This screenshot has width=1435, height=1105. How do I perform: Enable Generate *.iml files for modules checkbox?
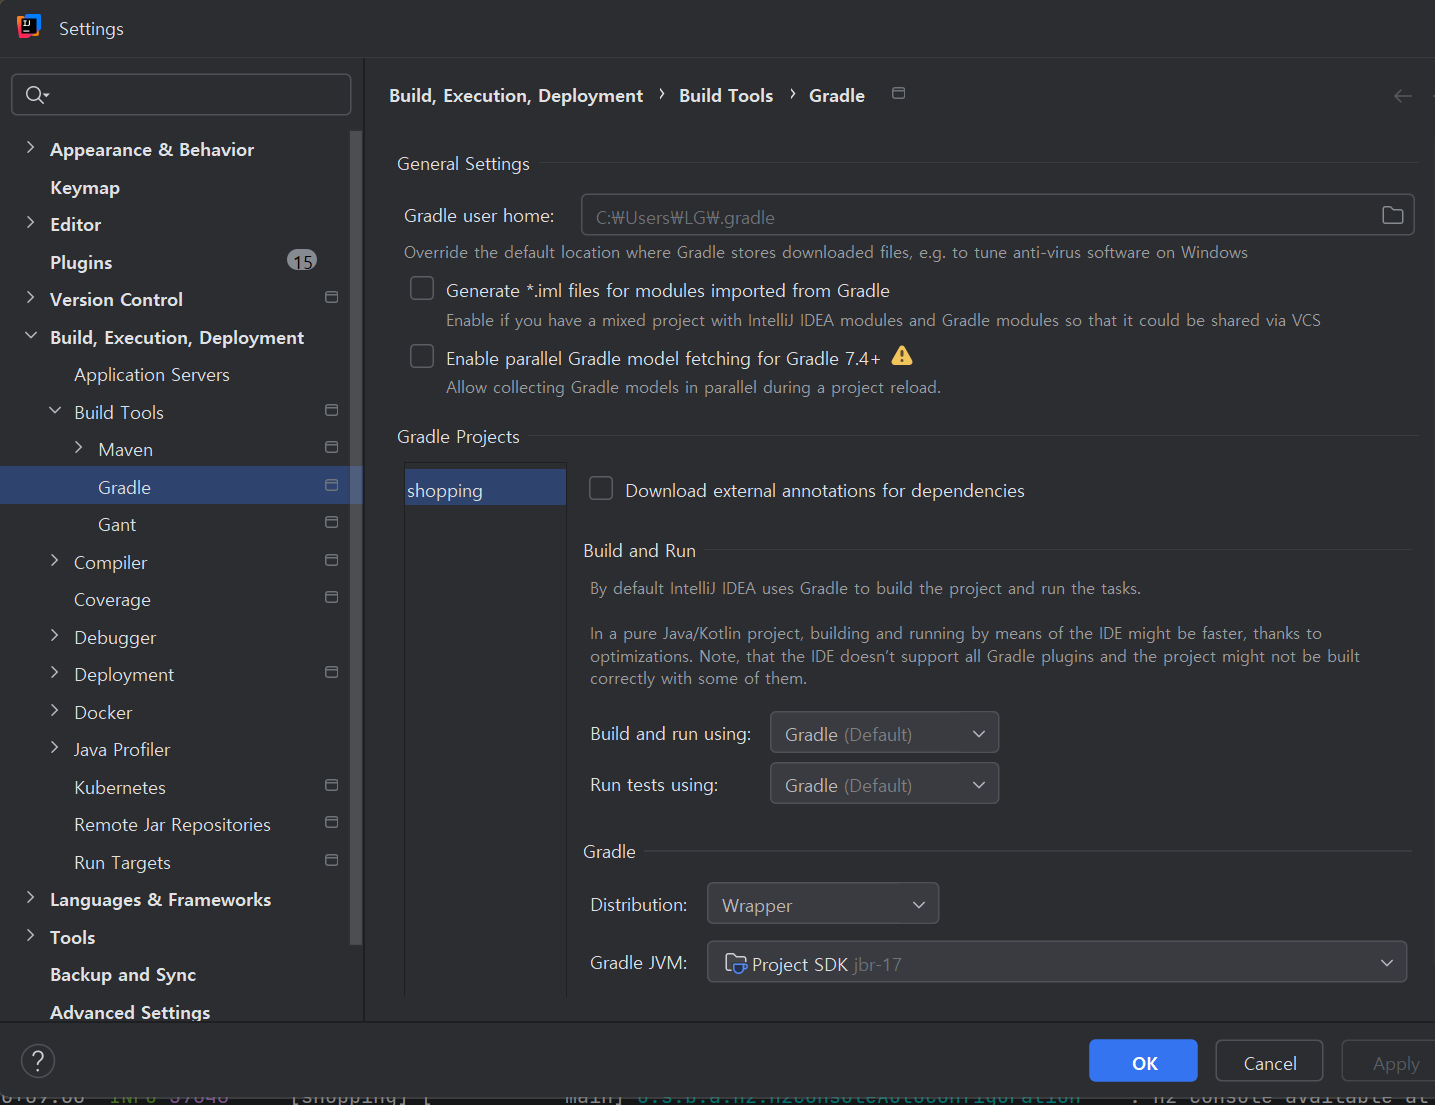click(x=422, y=289)
